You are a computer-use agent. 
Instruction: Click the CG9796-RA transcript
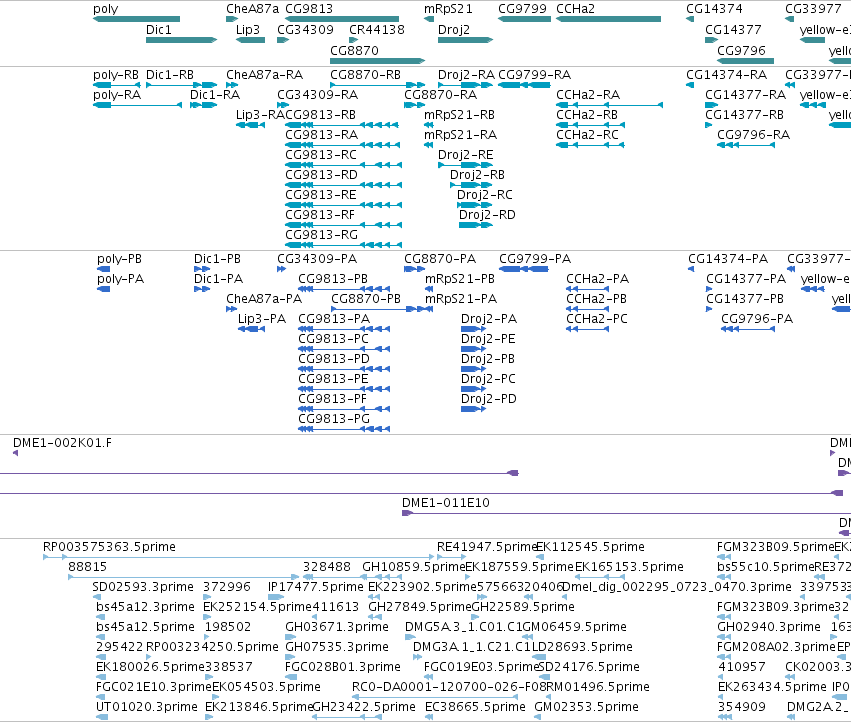[746, 145]
